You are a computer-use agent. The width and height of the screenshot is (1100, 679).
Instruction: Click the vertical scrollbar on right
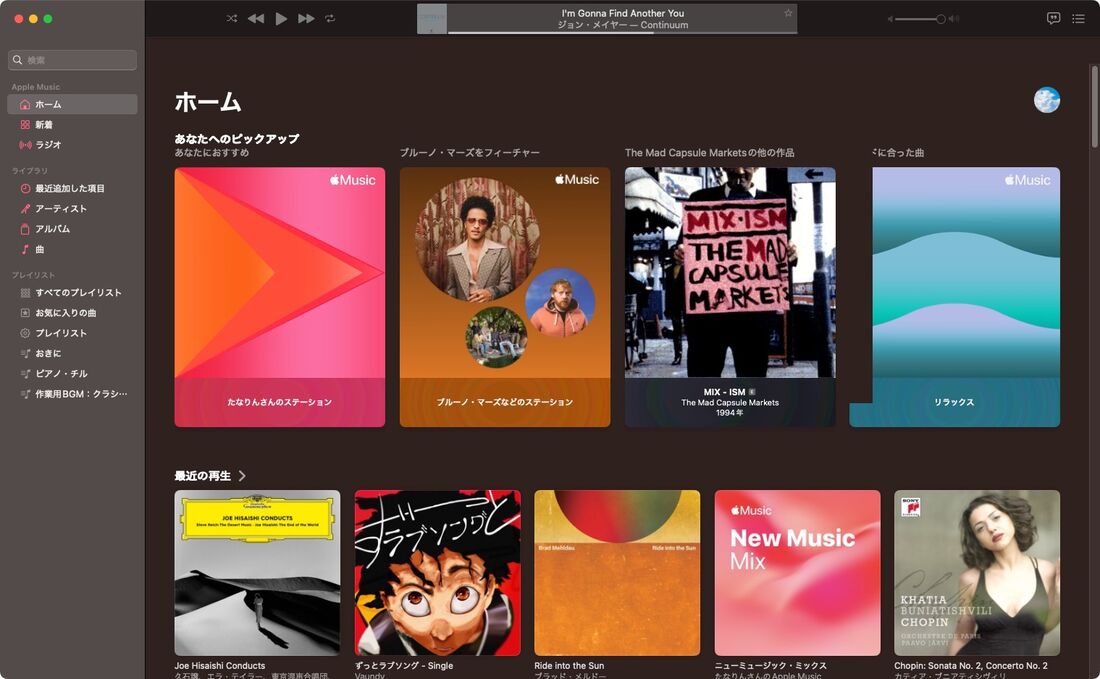click(1094, 107)
